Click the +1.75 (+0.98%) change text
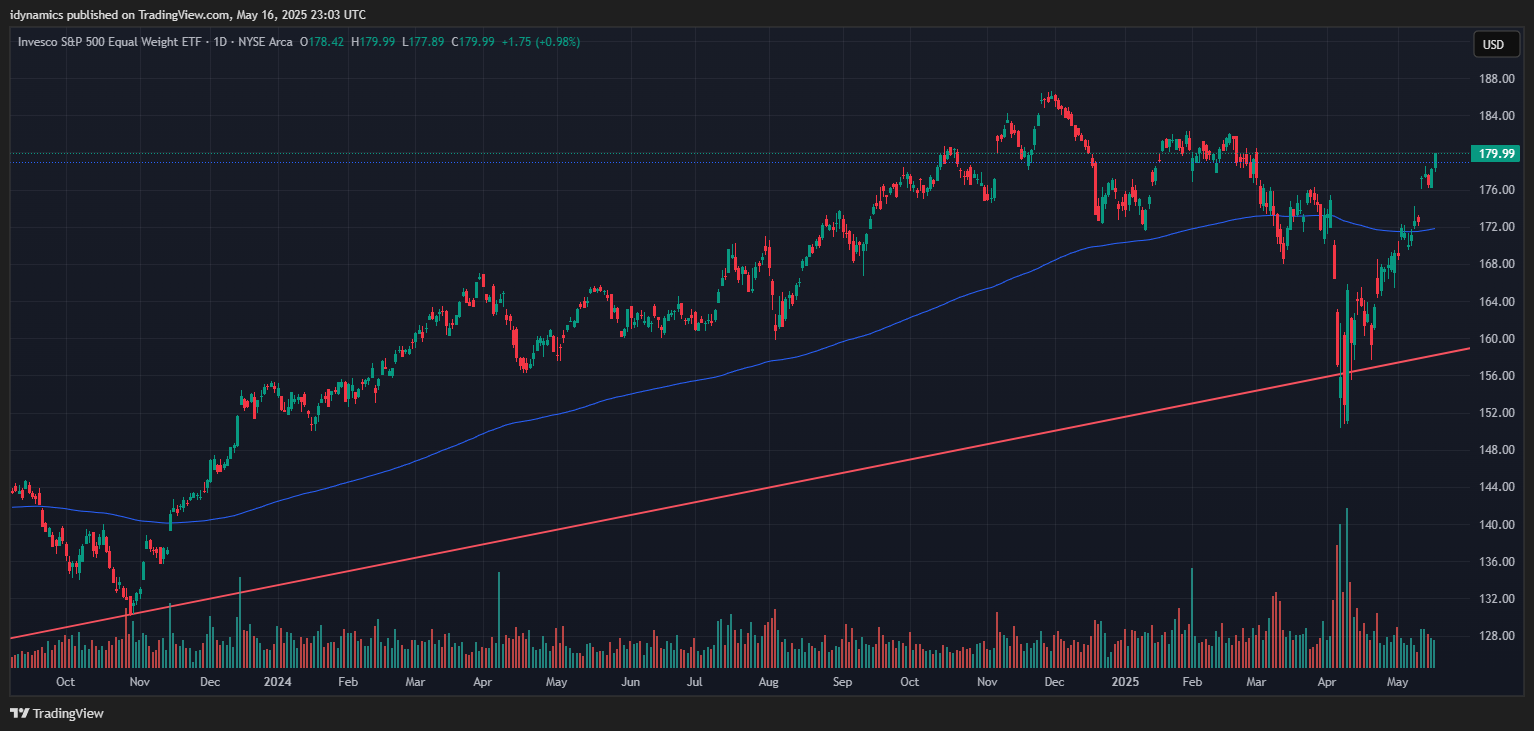The height and width of the screenshot is (731, 1534). coord(540,42)
